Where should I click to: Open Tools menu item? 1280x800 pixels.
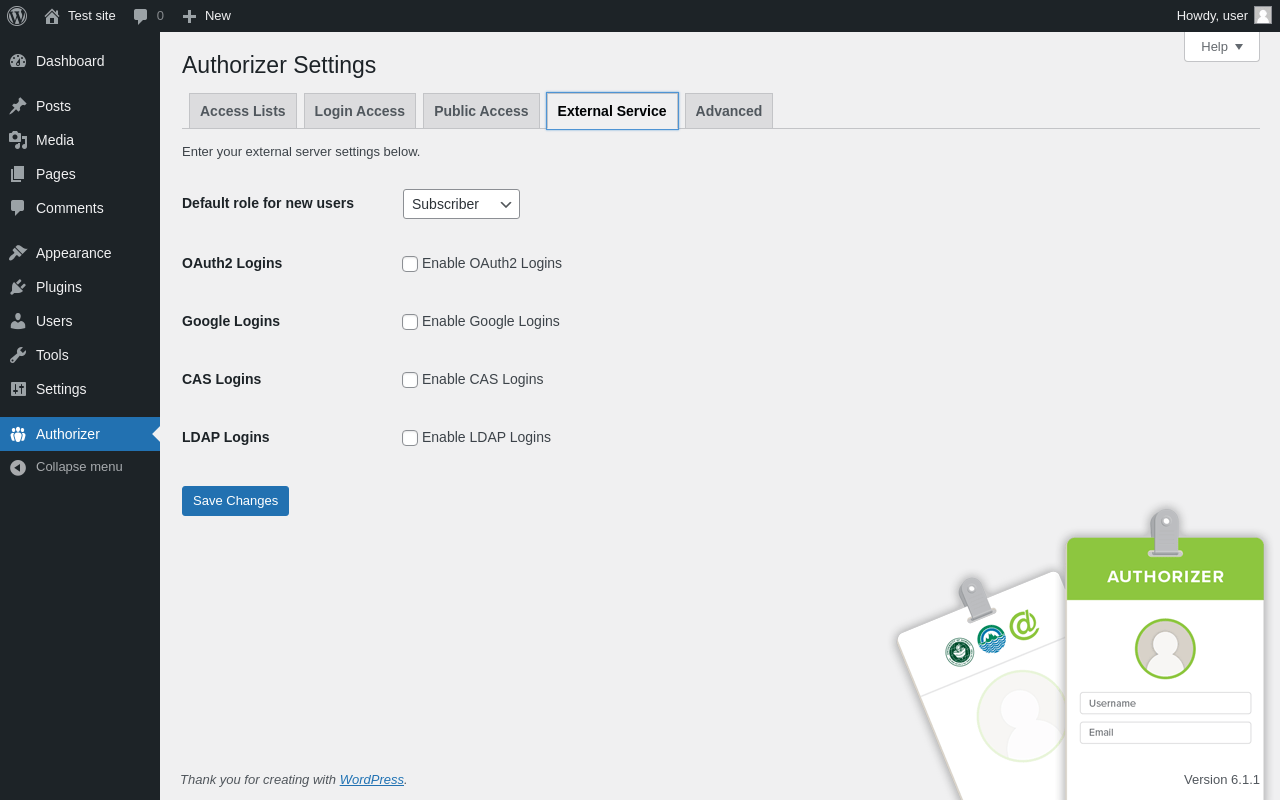[80, 355]
